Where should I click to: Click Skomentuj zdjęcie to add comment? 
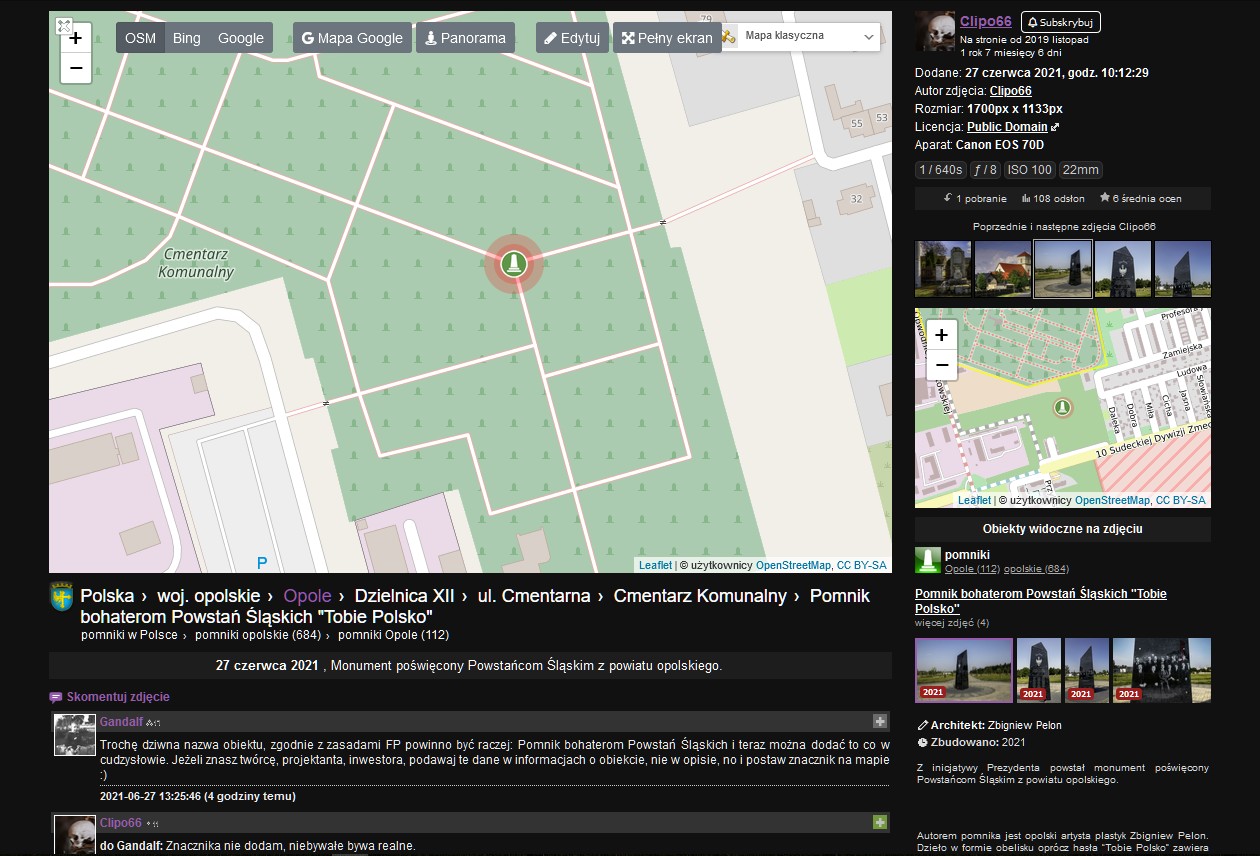(117, 697)
